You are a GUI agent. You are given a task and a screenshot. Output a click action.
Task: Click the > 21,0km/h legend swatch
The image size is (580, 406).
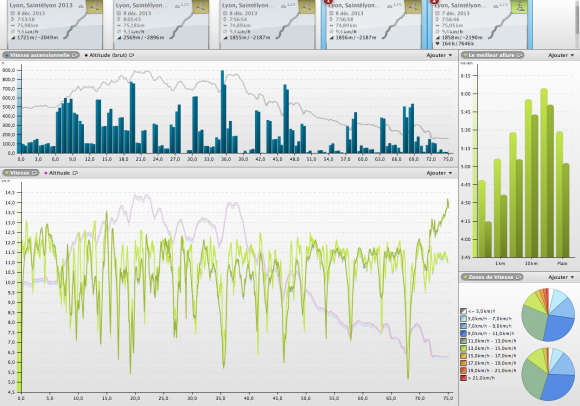click(x=463, y=378)
